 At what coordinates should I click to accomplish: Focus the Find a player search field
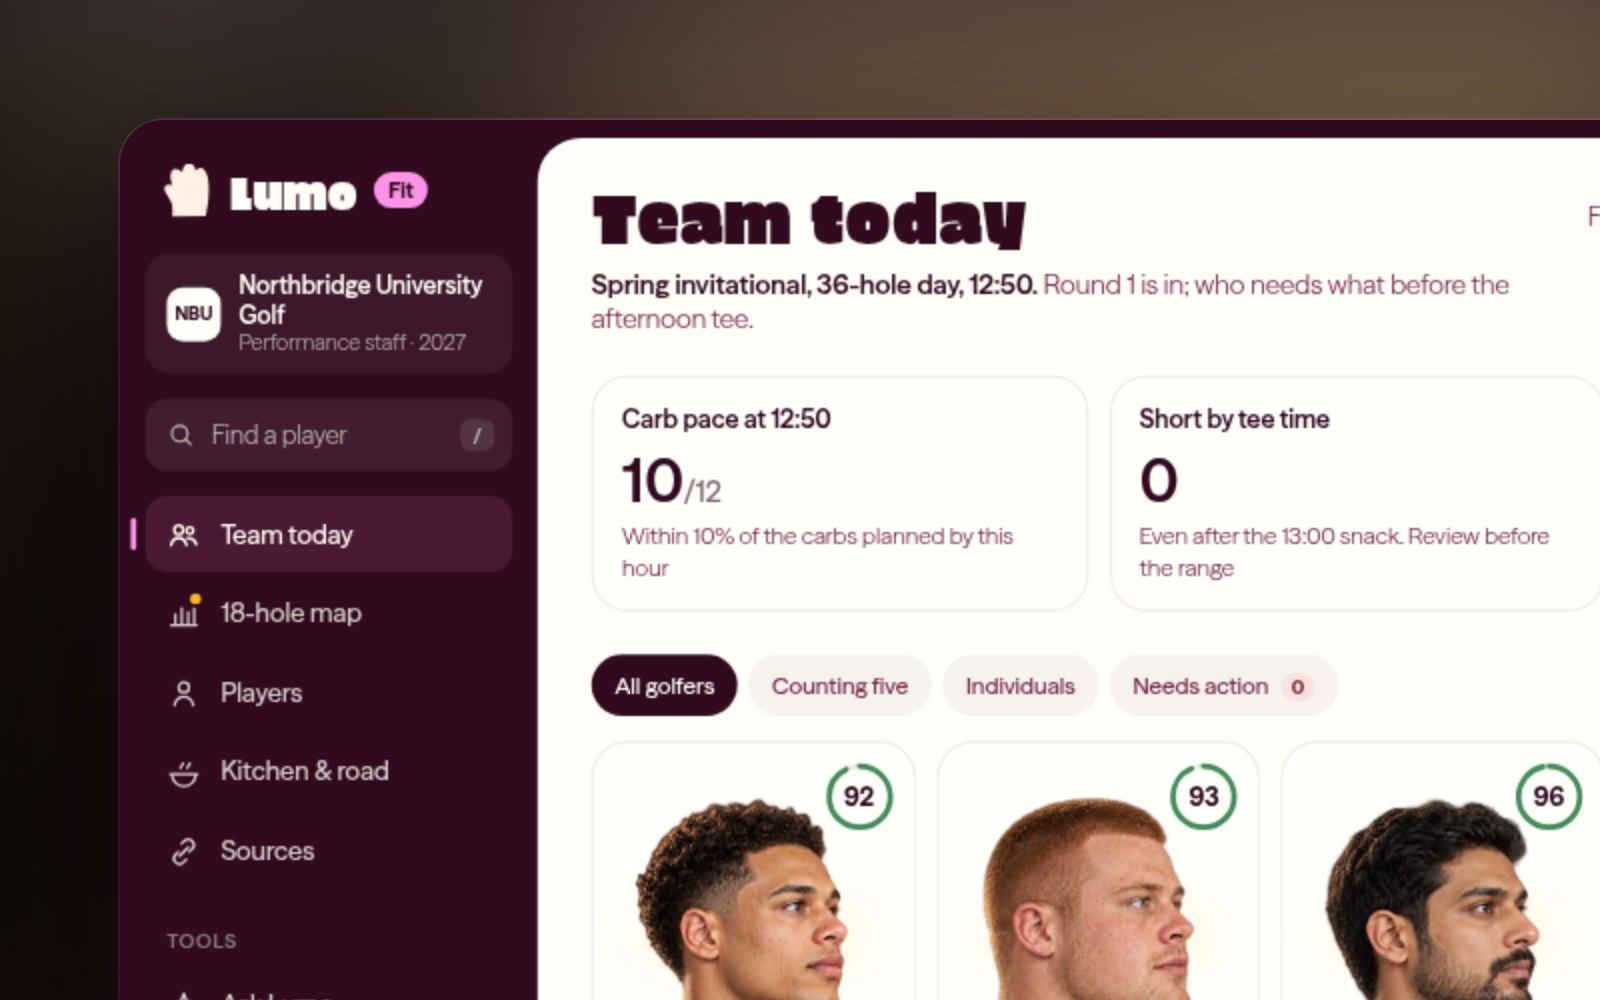point(329,435)
